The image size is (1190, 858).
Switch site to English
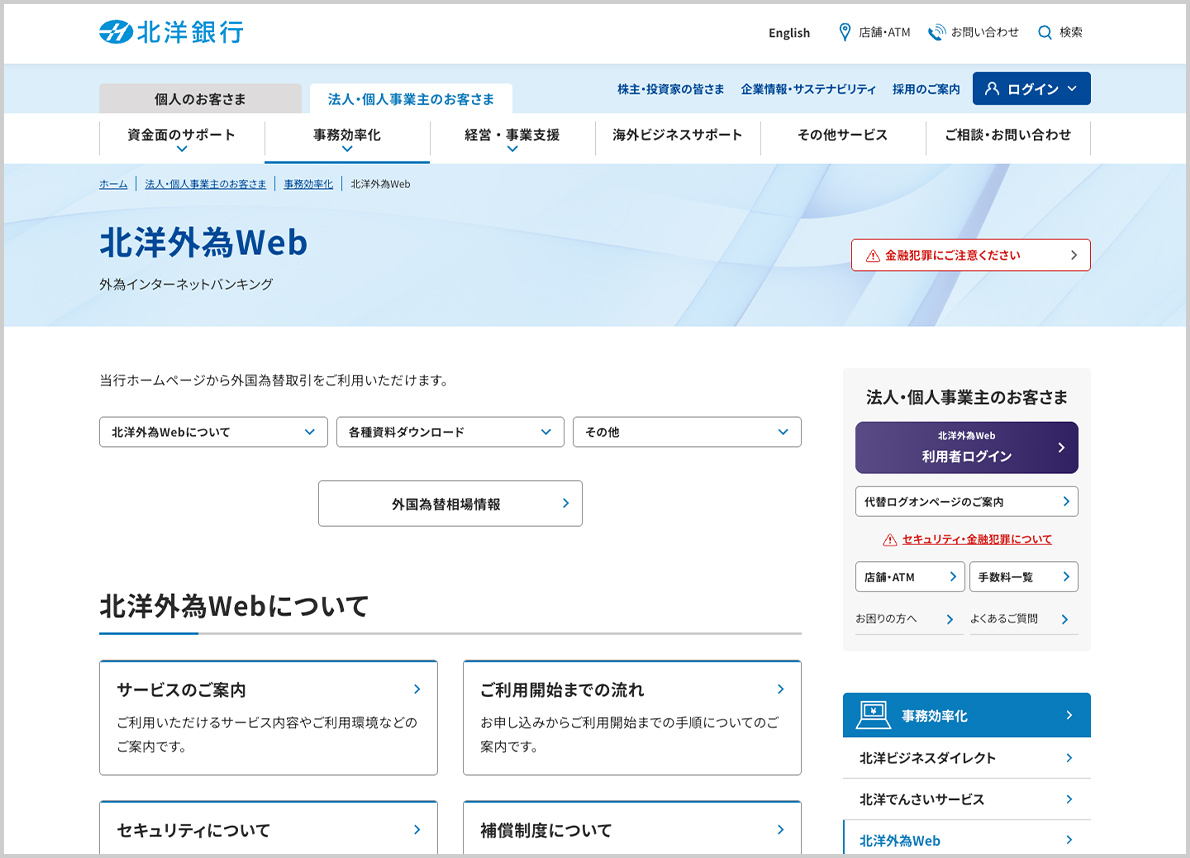pos(789,33)
